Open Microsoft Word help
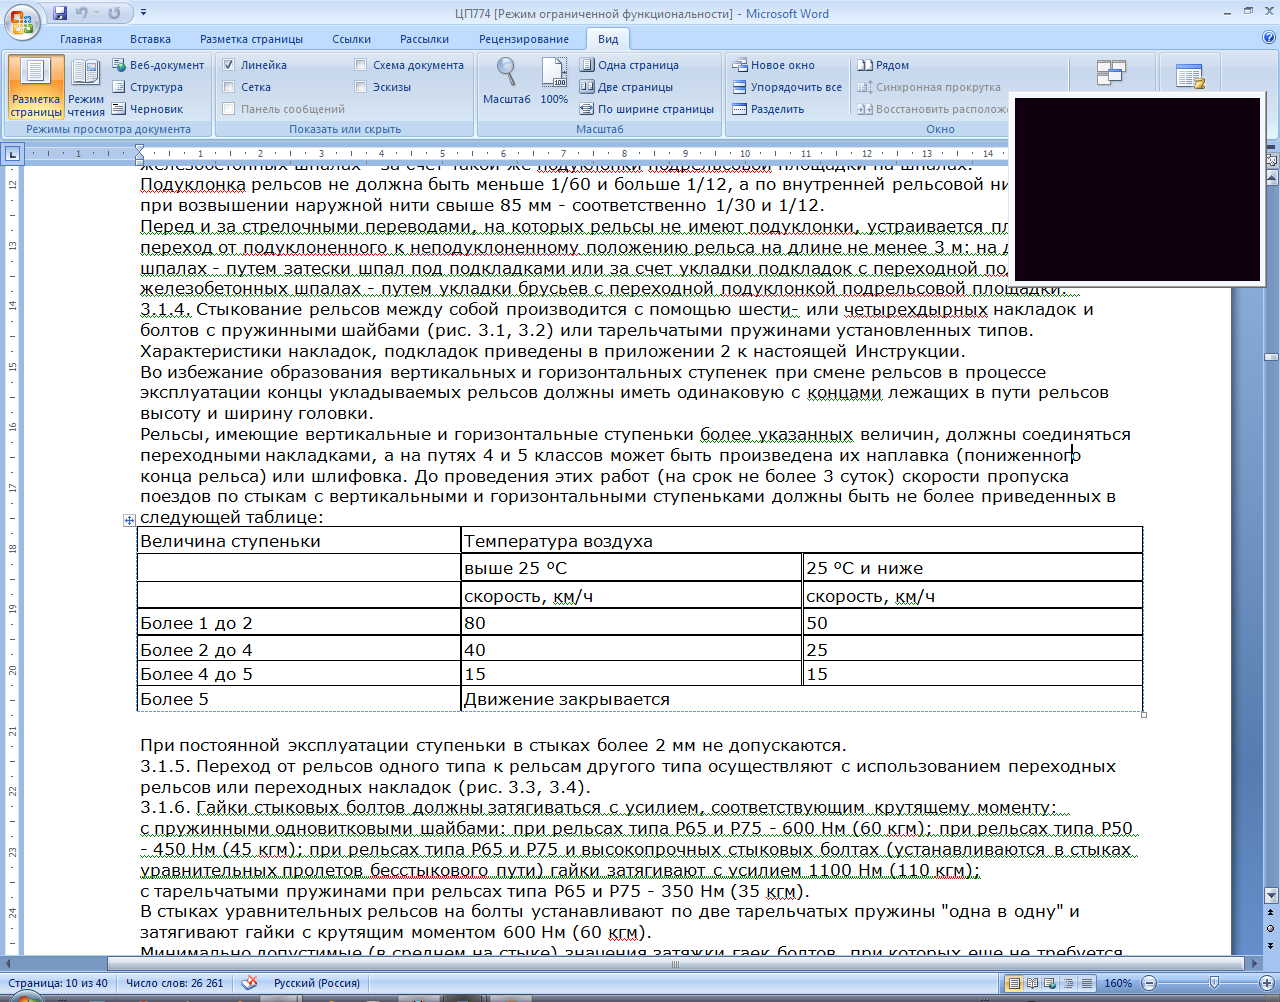1280x1002 pixels. coord(1269,38)
